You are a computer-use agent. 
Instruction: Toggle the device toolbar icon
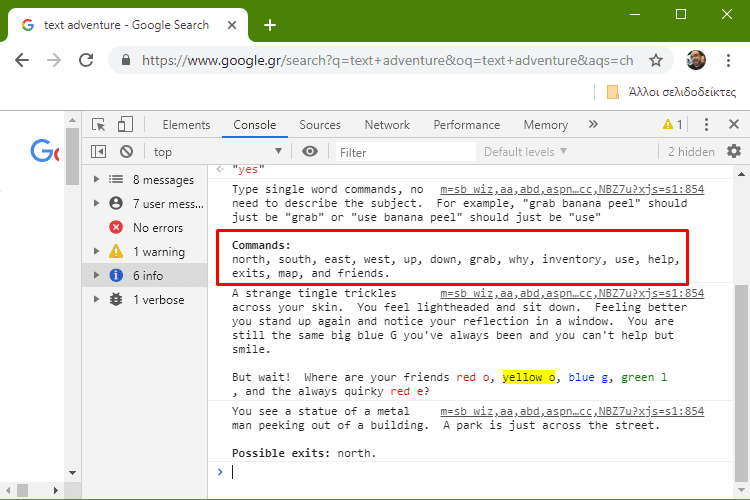pos(125,125)
